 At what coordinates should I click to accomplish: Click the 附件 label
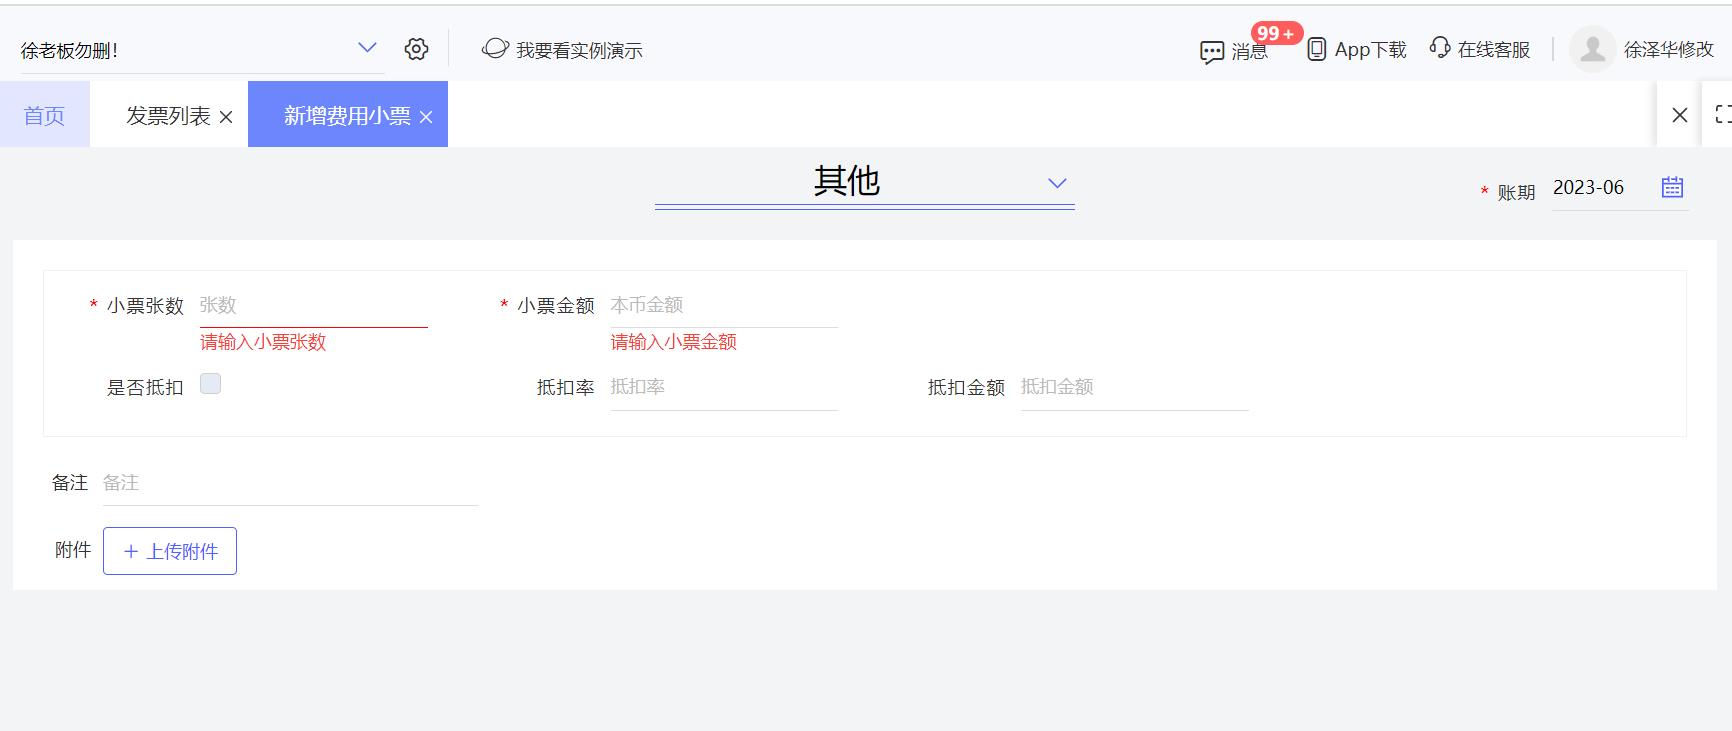coord(73,549)
